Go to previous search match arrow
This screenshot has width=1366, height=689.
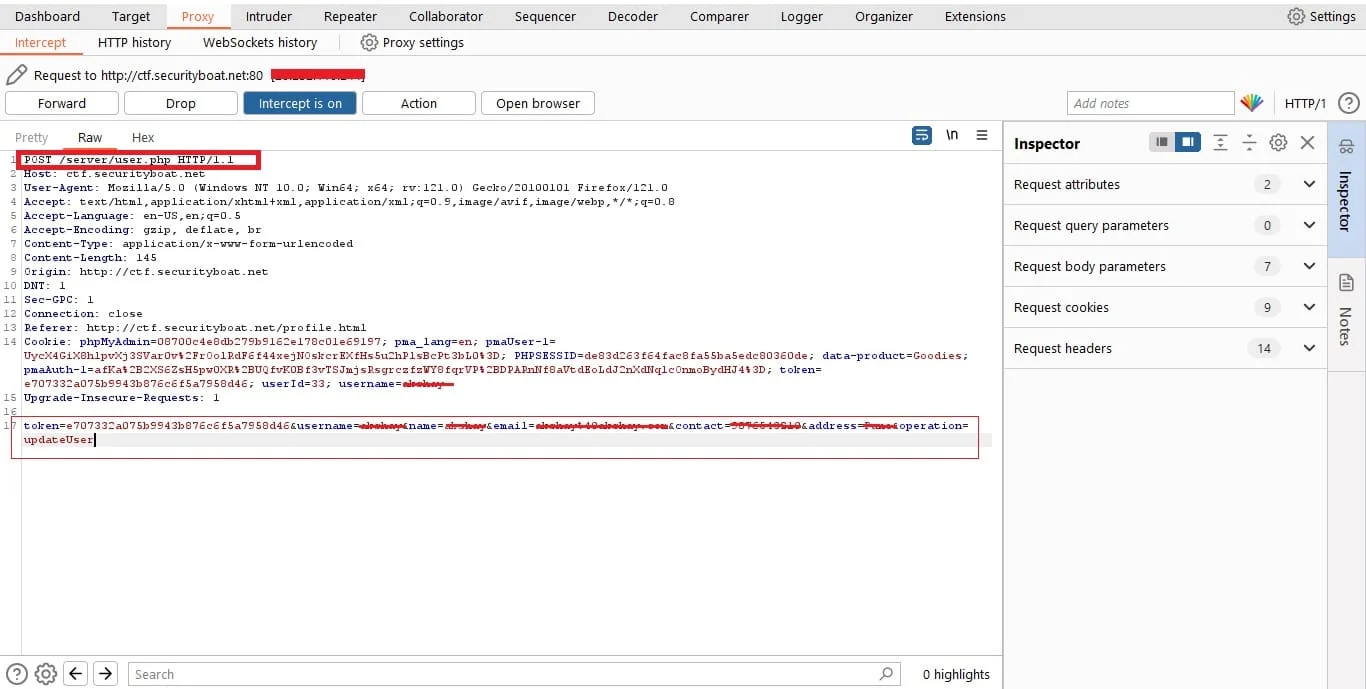pos(76,673)
